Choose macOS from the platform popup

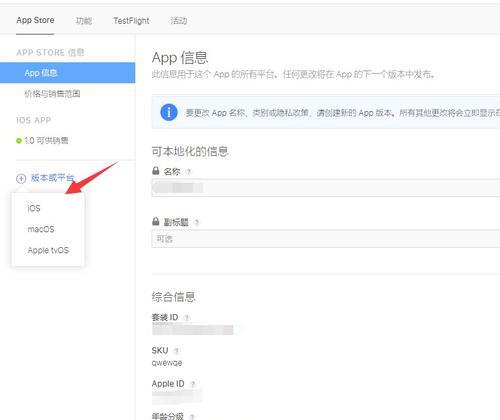coord(41,229)
